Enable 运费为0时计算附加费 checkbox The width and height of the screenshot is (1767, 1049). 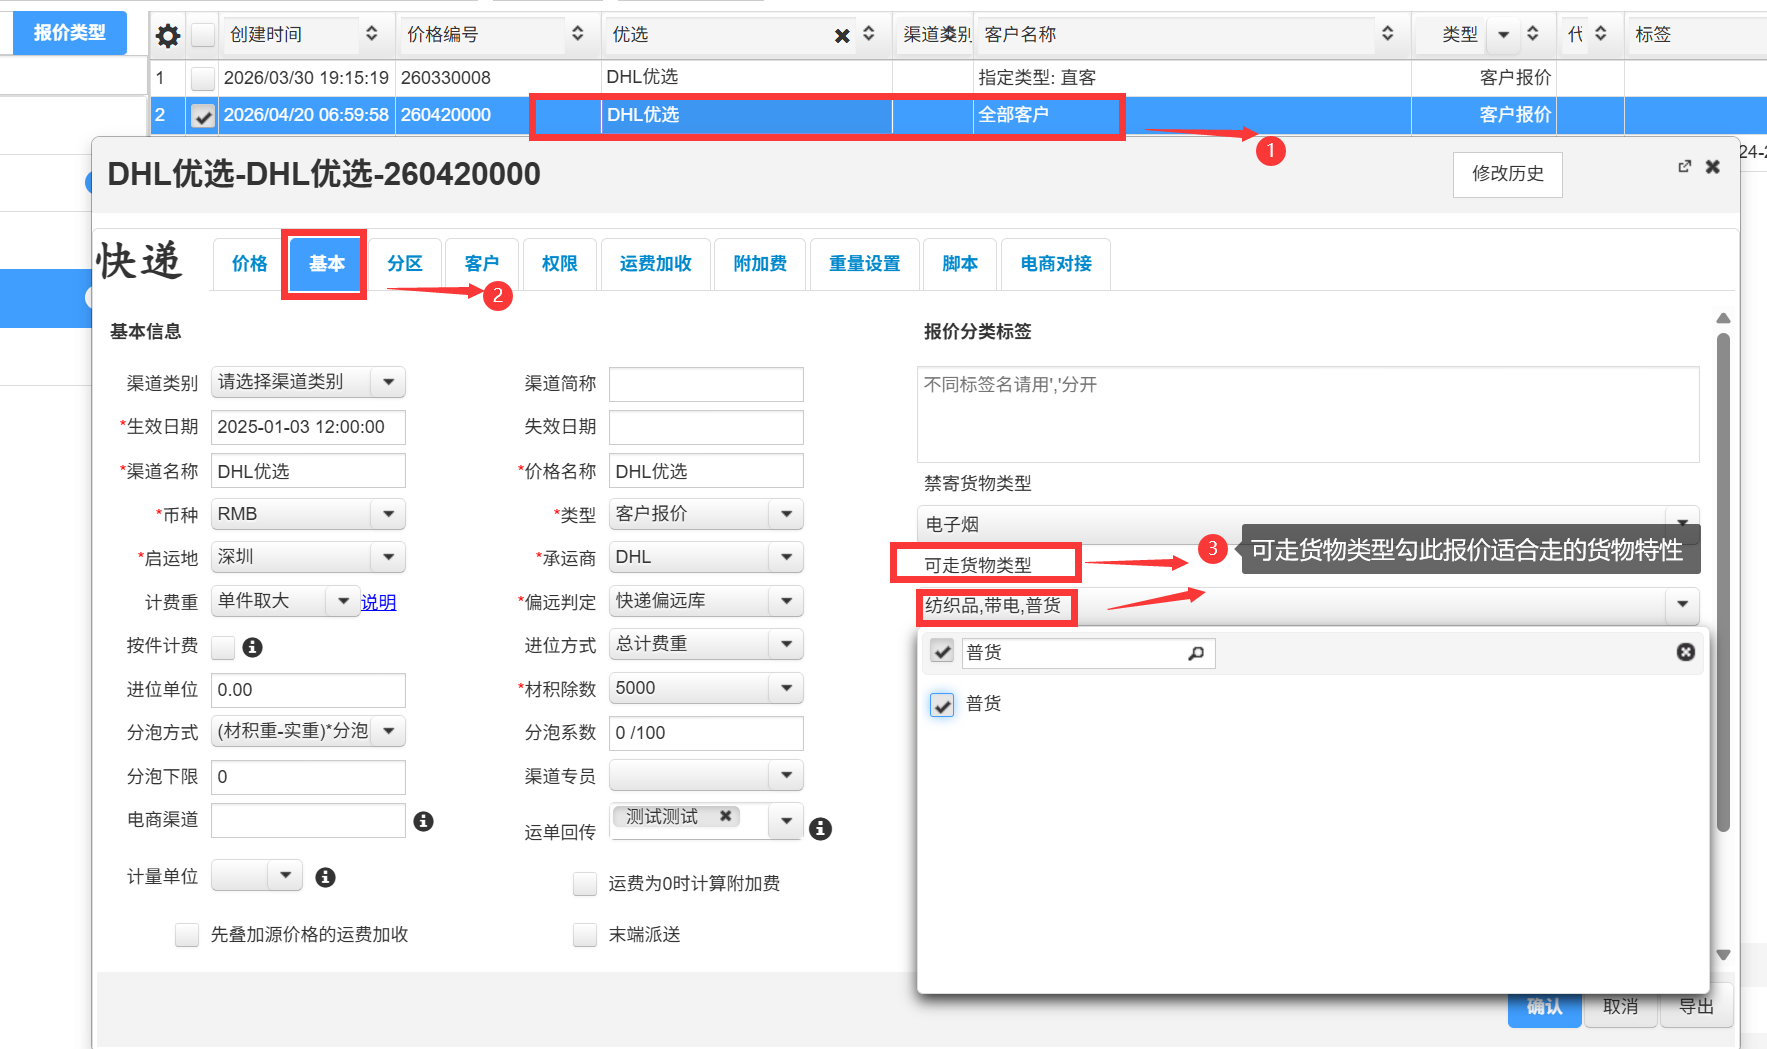(585, 884)
